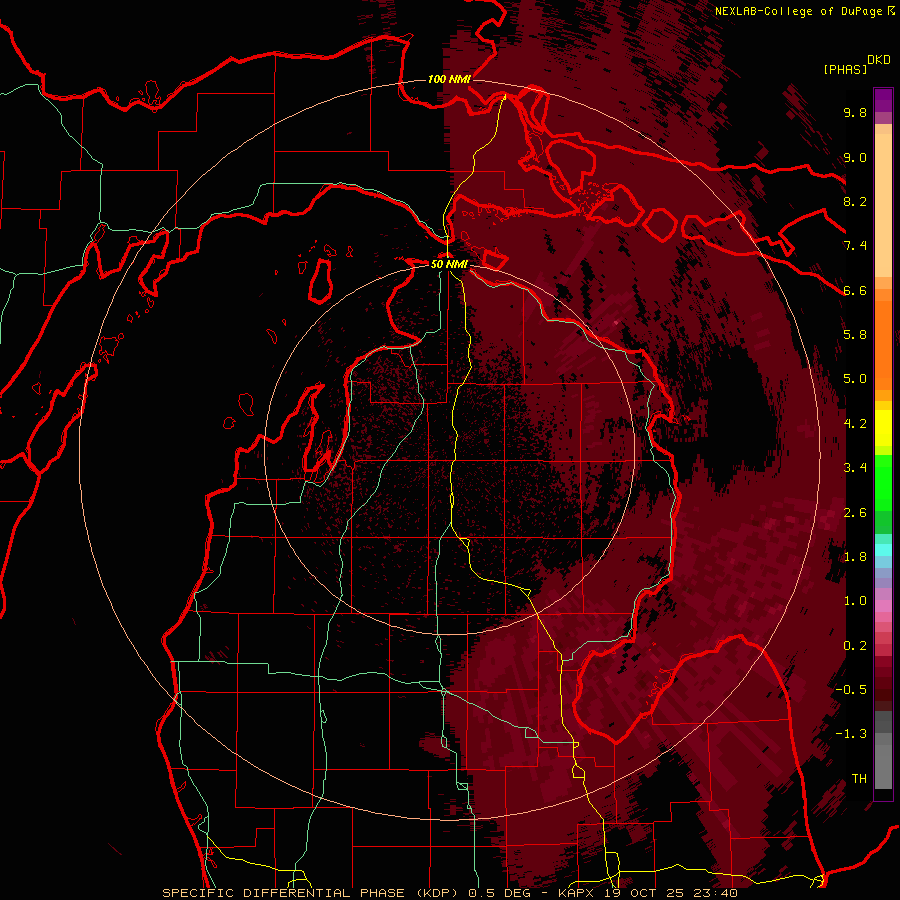The height and width of the screenshot is (900, 900).
Task: Click the "1.8" scale value
Action: (x=855, y=557)
